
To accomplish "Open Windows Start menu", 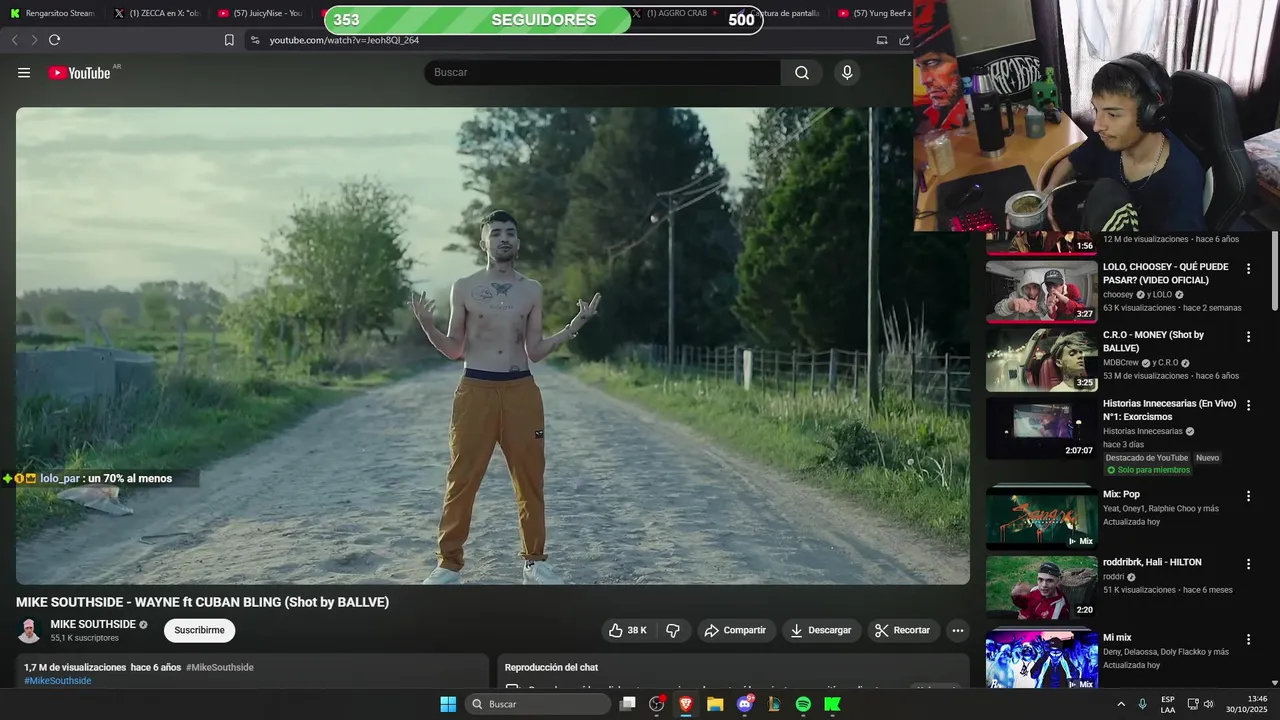I will click(x=448, y=704).
